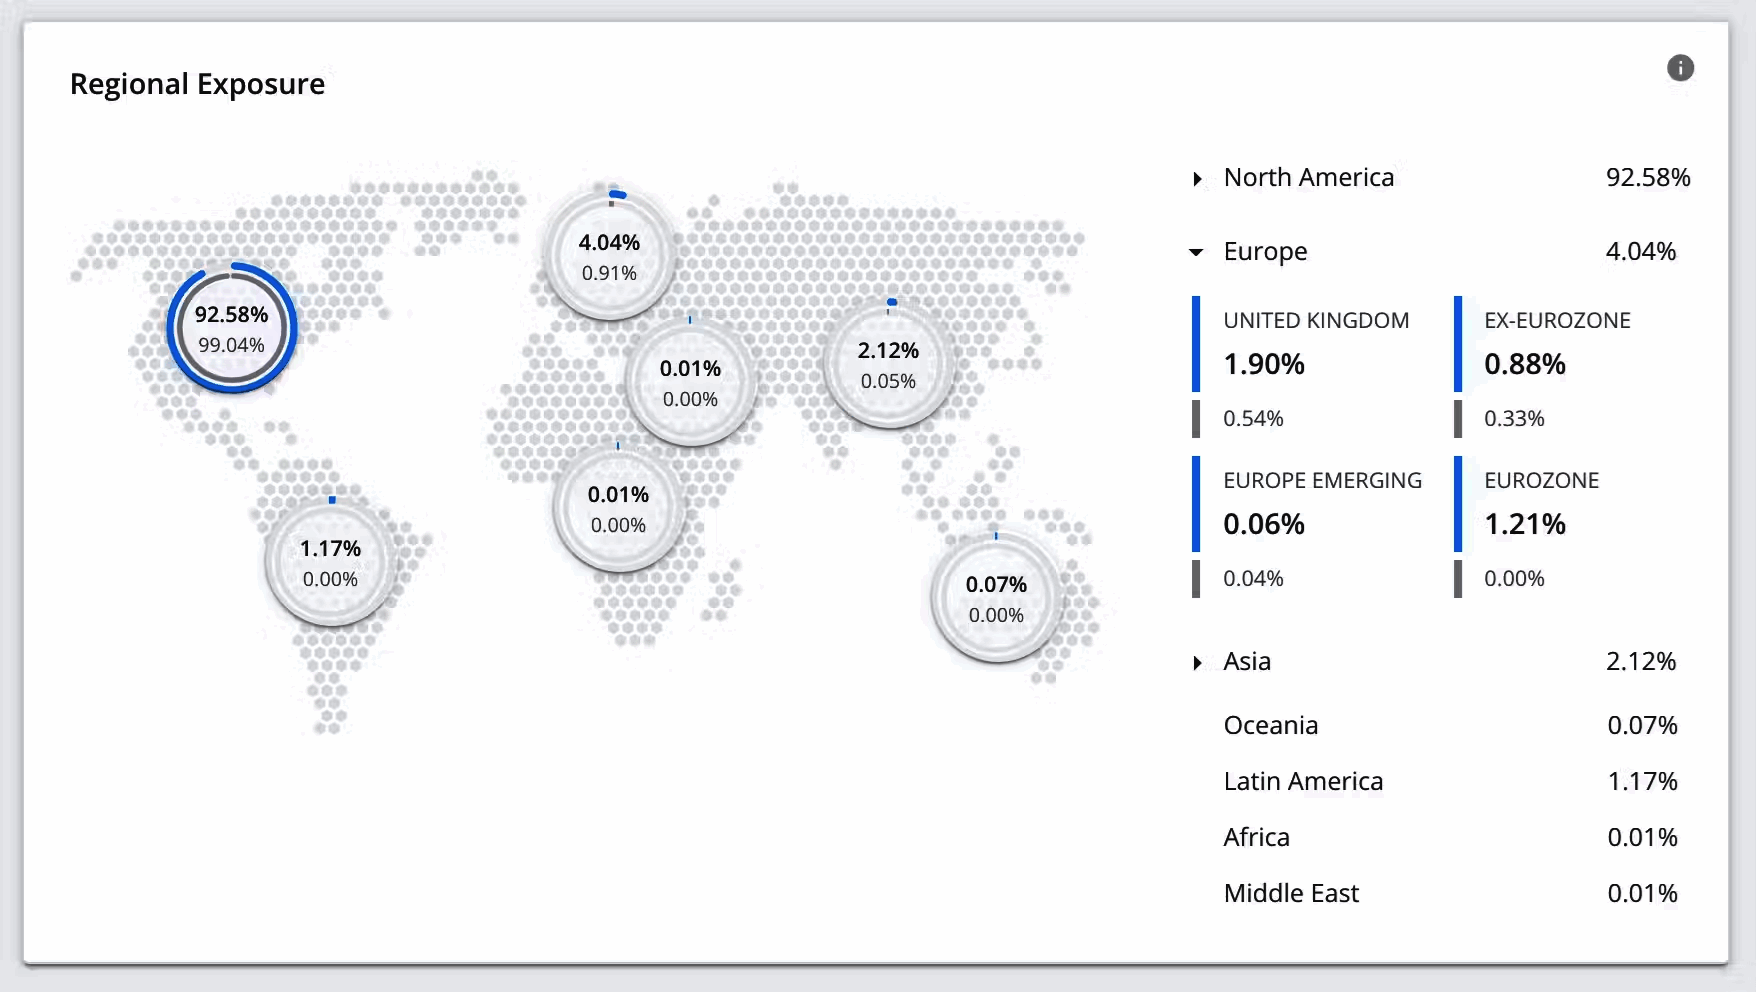This screenshot has width=1756, height=992.
Task: Click the Europe 4.04% map bubble
Action: pyautogui.click(x=609, y=257)
